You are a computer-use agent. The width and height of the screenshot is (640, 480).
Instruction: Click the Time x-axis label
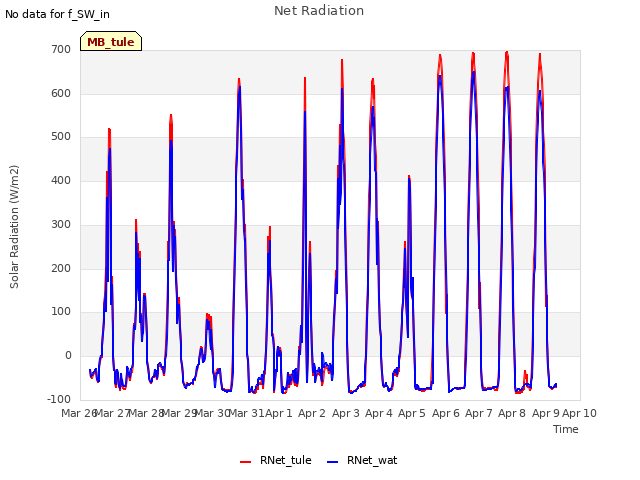coord(566,429)
